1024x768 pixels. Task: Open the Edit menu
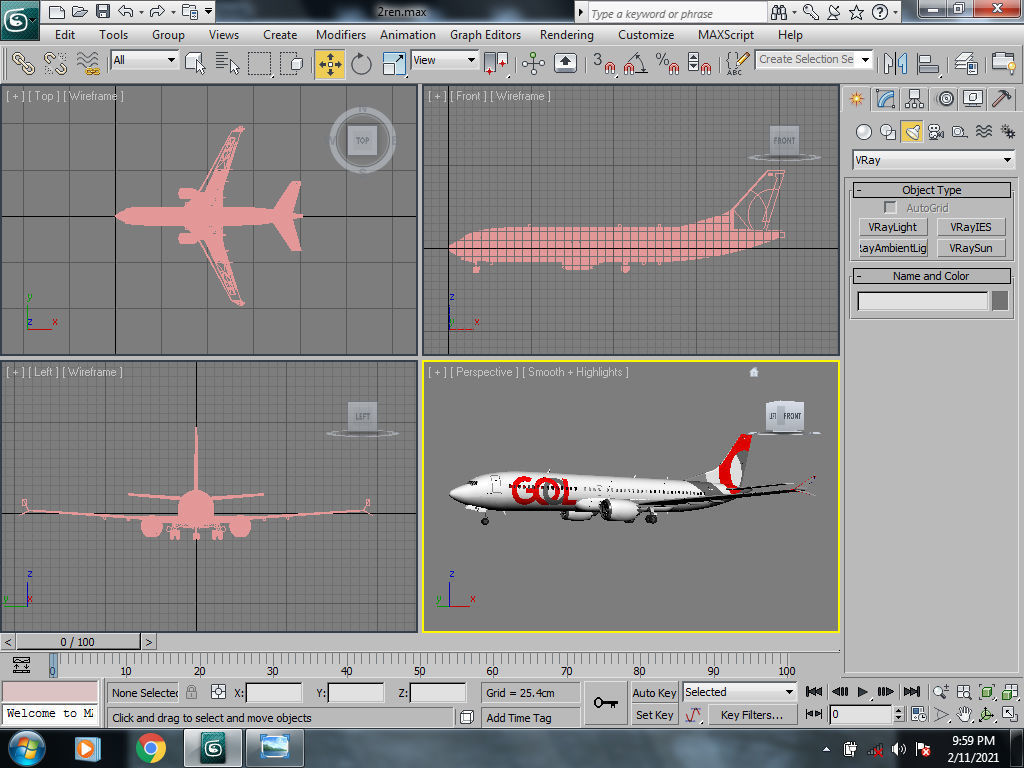pyautogui.click(x=65, y=35)
